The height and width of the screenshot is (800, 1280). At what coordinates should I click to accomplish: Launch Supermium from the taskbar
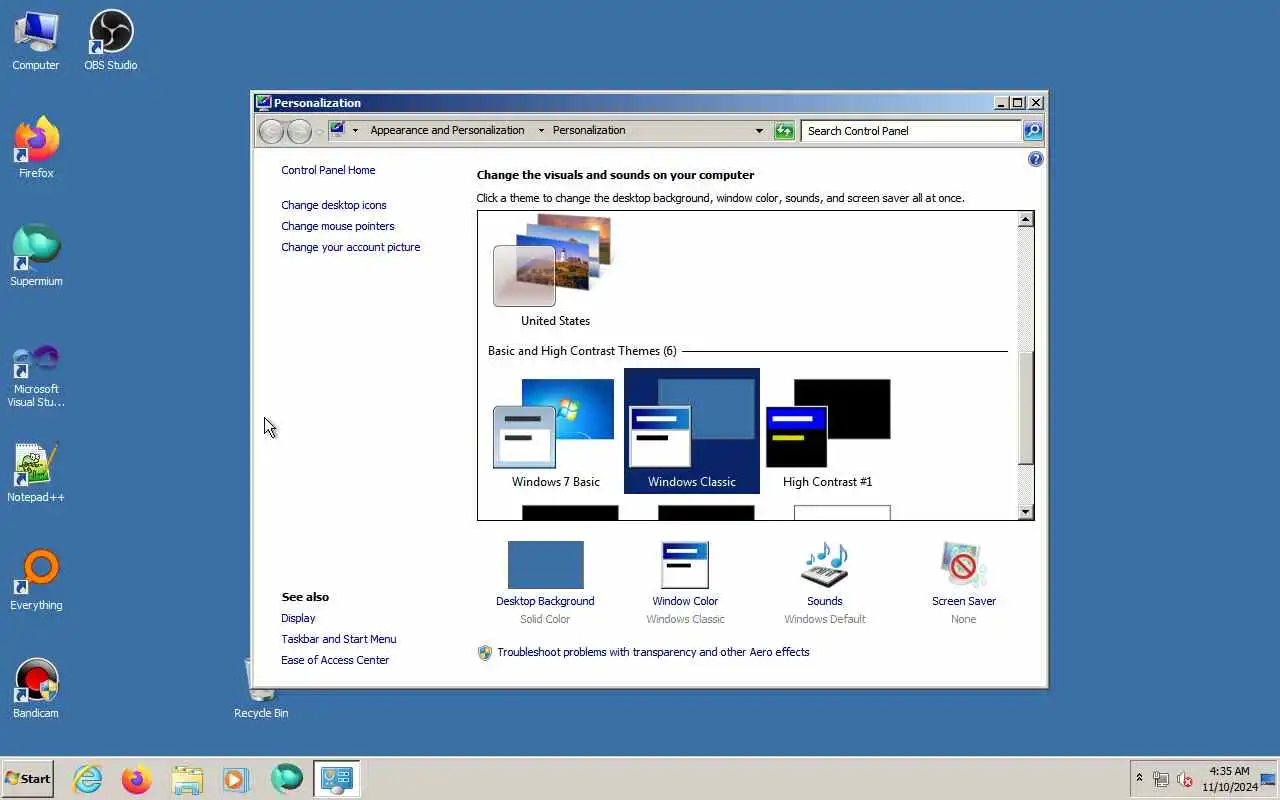pyautogui.click(x=286, y=779)
